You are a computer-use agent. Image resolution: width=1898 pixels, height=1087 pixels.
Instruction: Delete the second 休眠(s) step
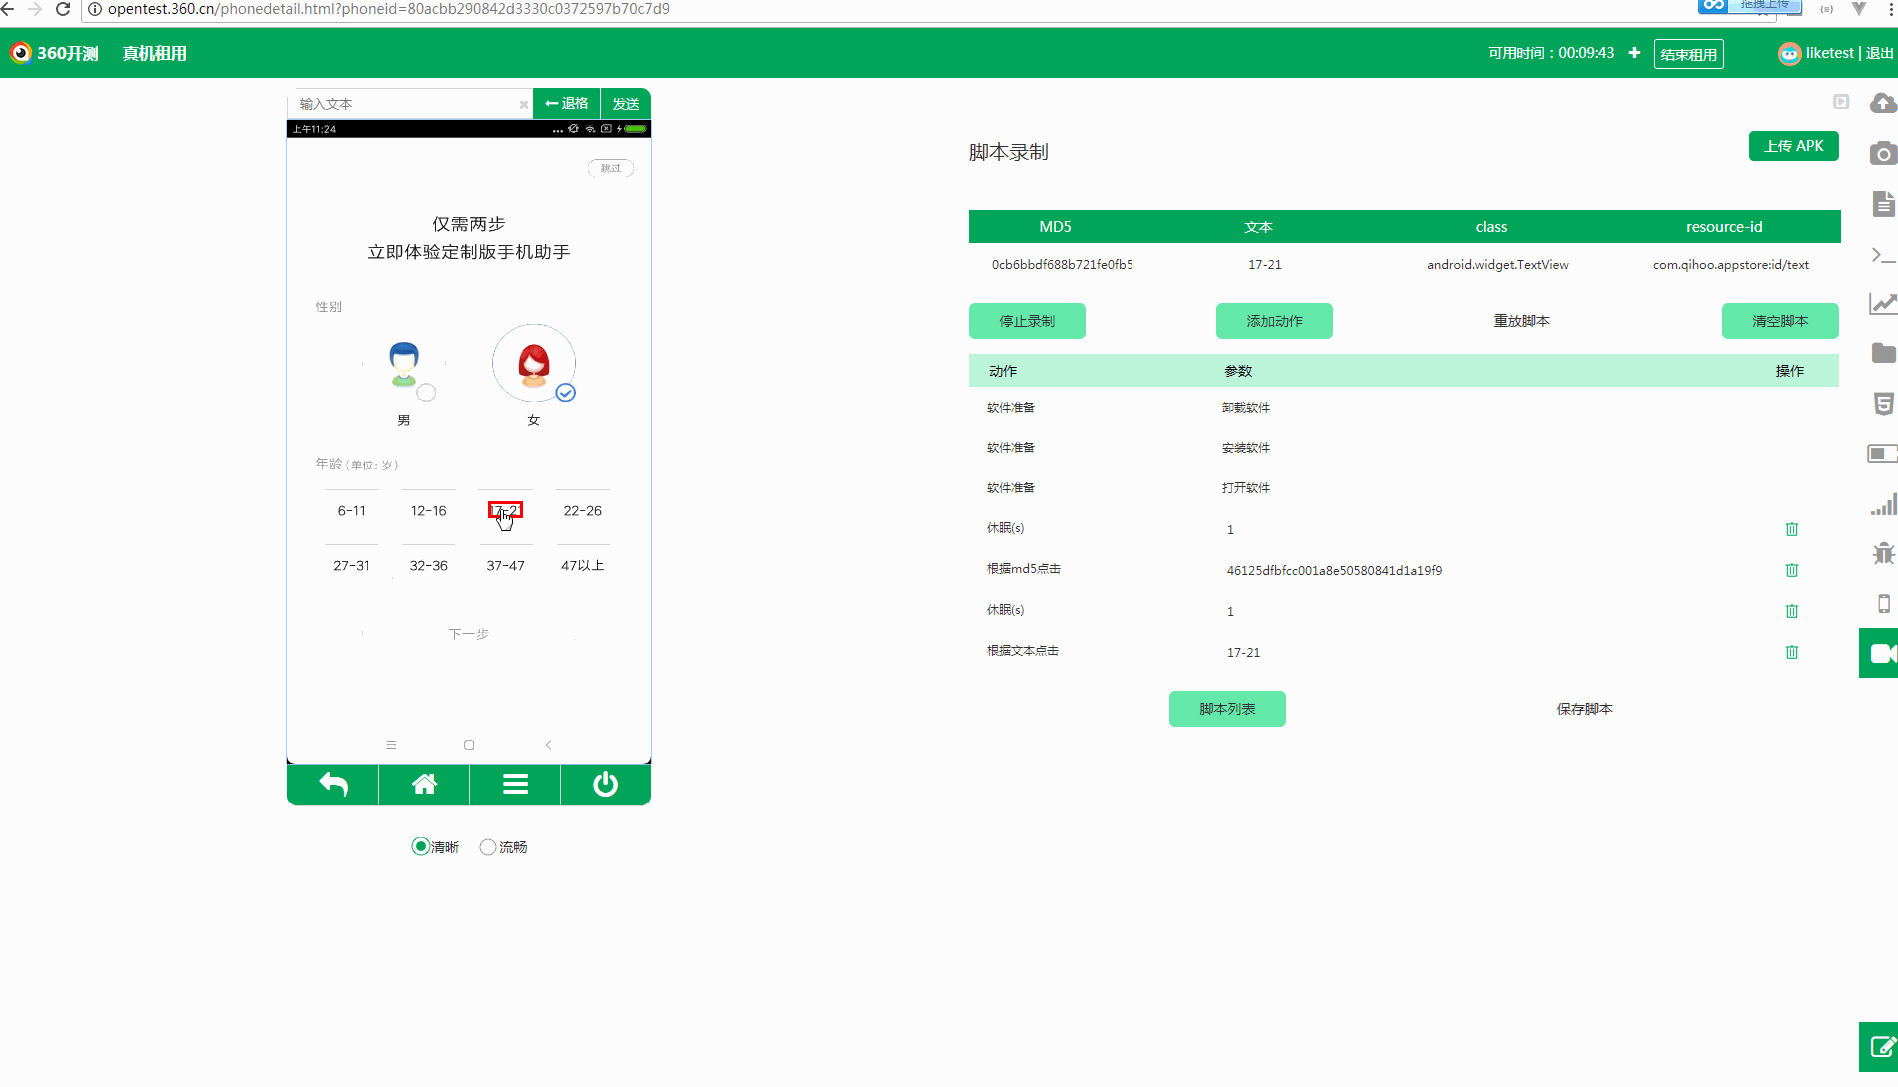[1792, 611]
